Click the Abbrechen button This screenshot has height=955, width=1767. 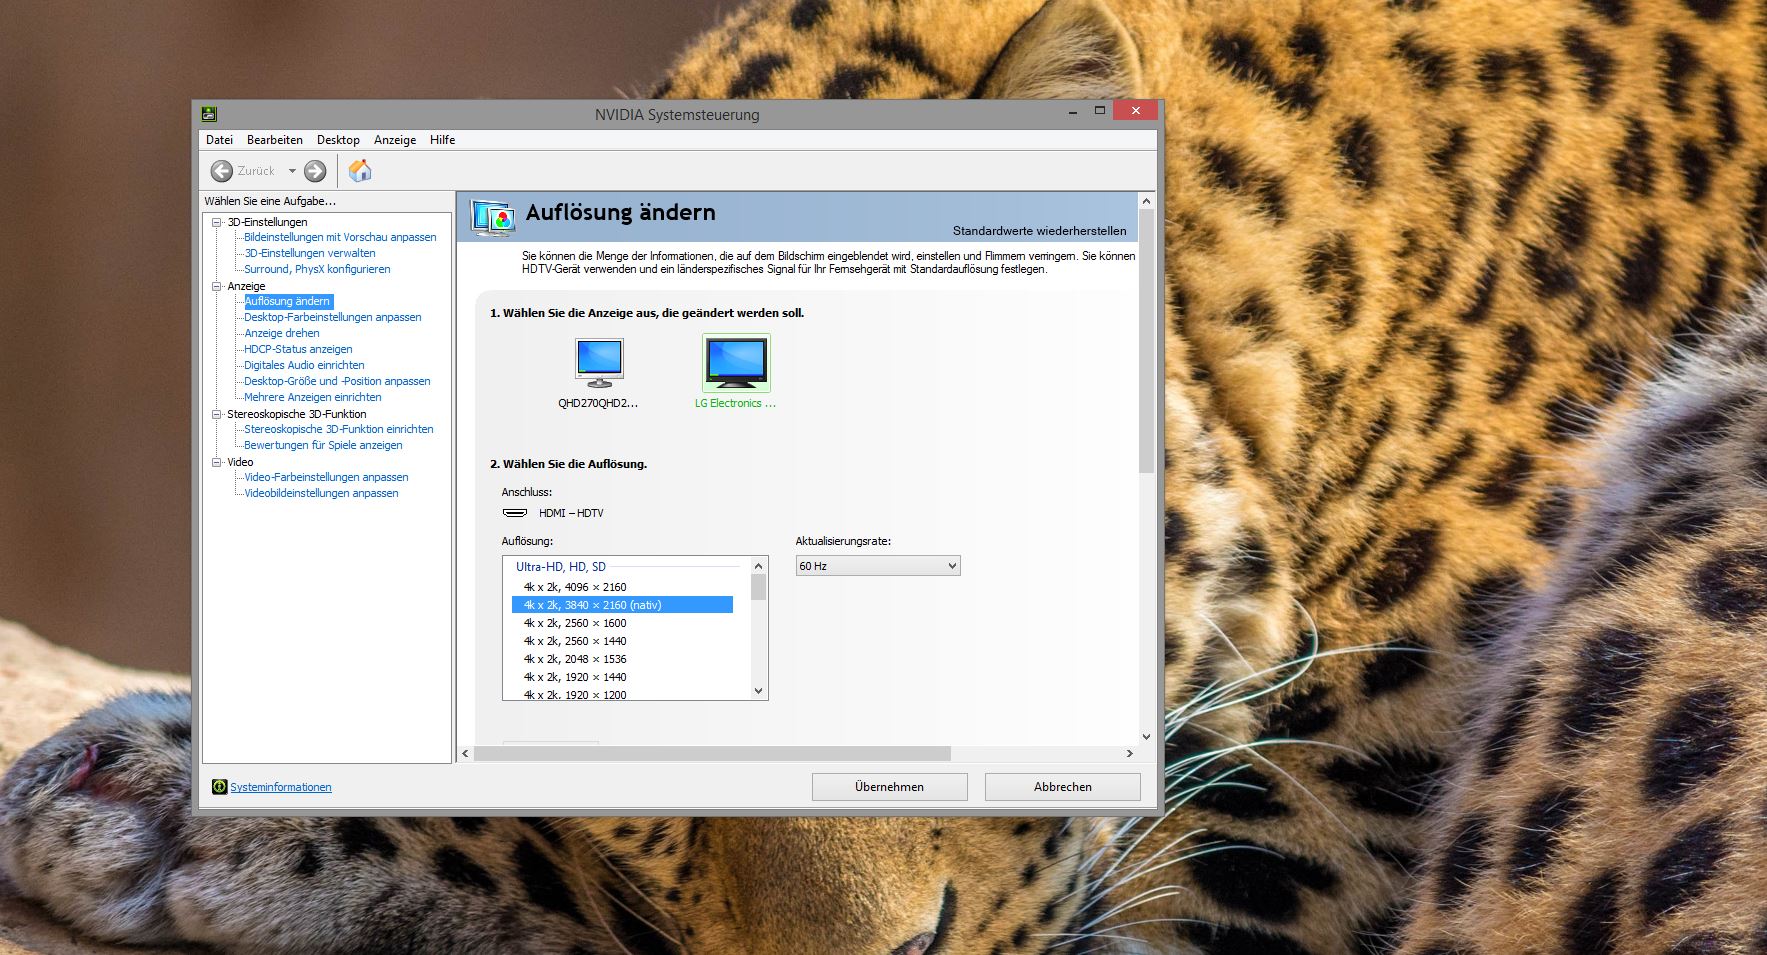1063,787
